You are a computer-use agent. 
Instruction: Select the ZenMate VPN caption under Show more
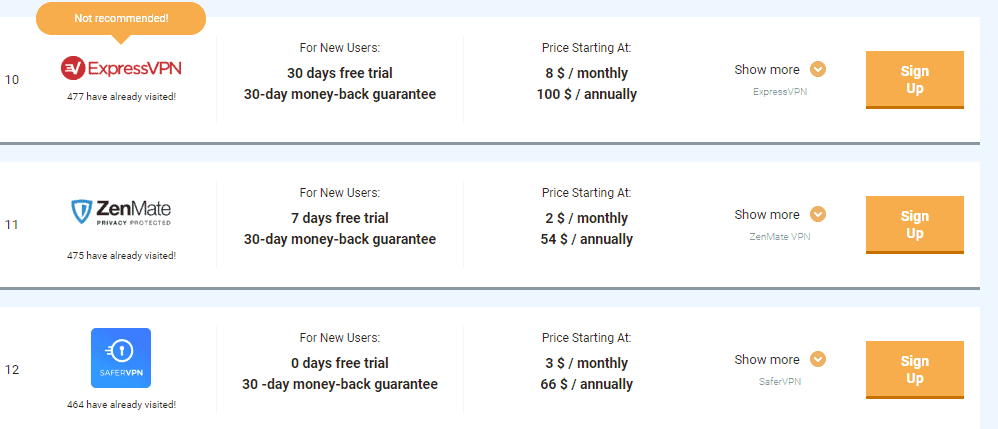780,237
